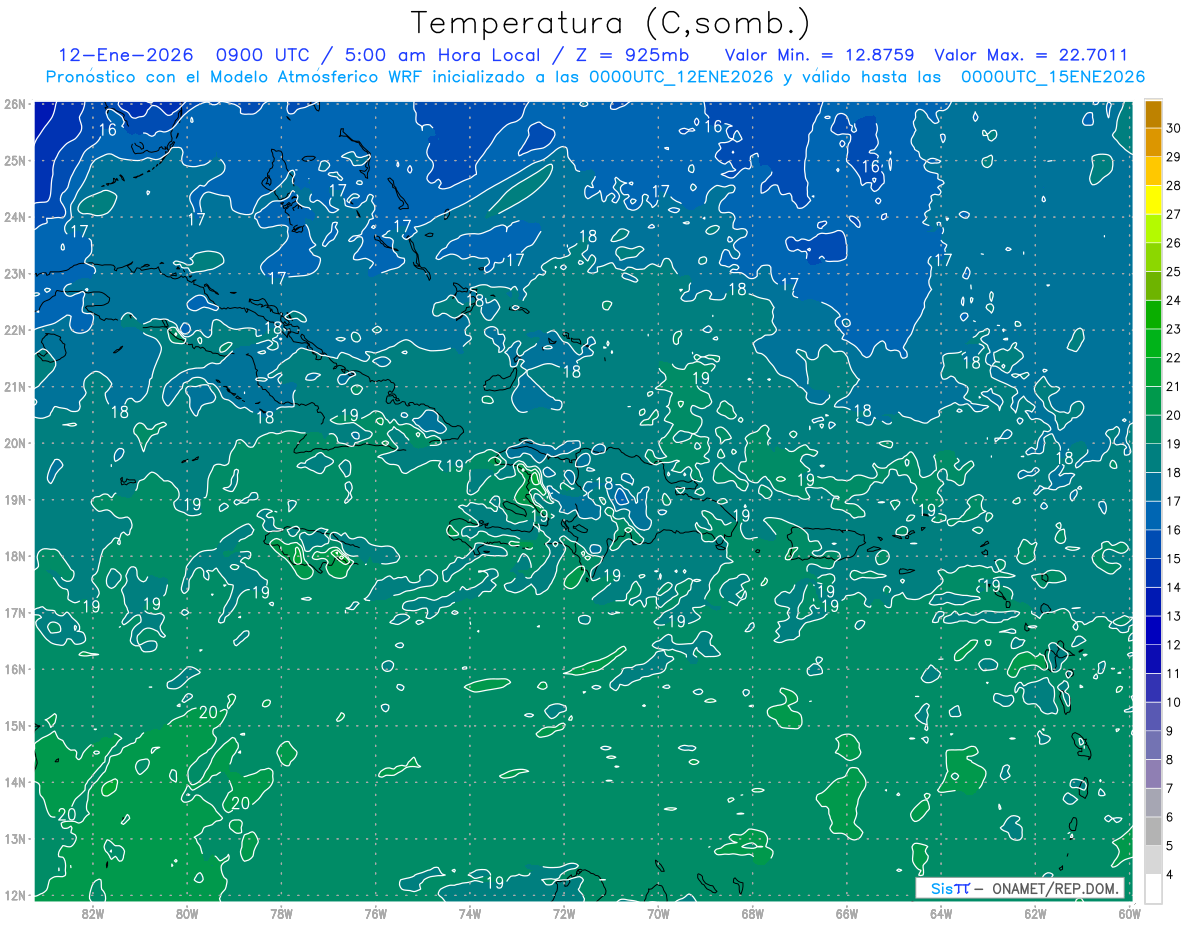Image resolution: width=1200 pixels, height=927 pixels.
Task: Click the '64W' longitude axis label
Action: (x=941, y=913)
